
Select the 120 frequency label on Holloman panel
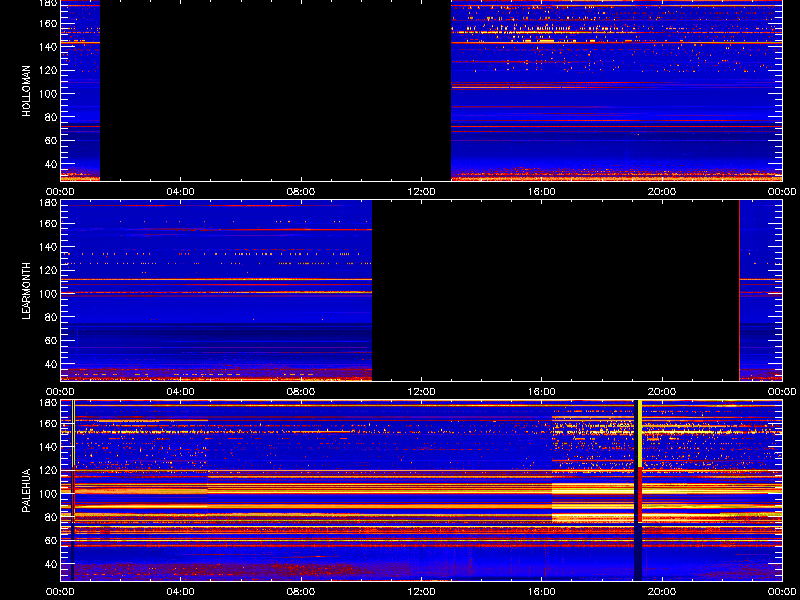point(47,70)
